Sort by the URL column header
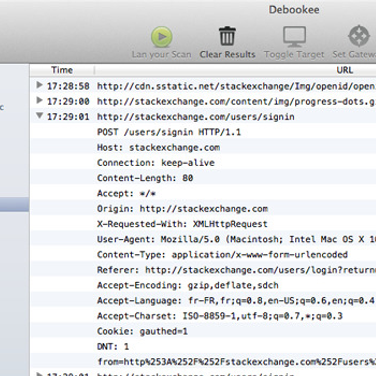The height and width of the screenshot is (376, 376). 345,70
